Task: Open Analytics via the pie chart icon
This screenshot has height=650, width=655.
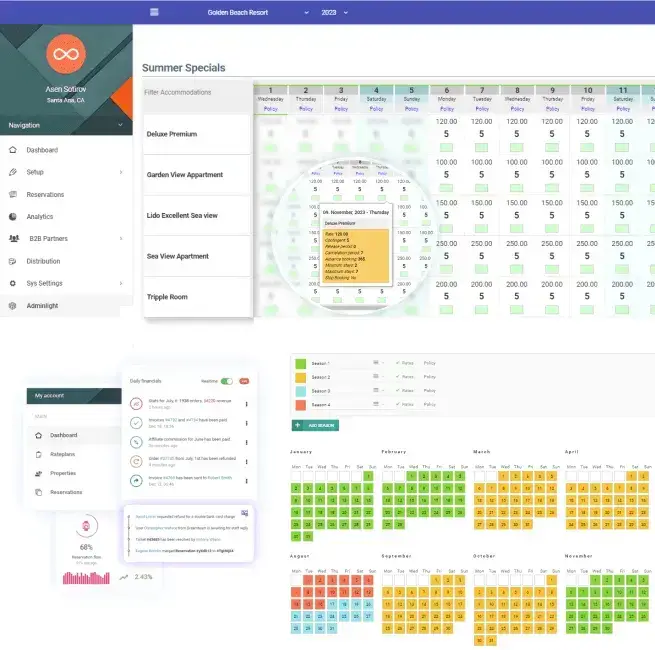Action: [13, 216]
